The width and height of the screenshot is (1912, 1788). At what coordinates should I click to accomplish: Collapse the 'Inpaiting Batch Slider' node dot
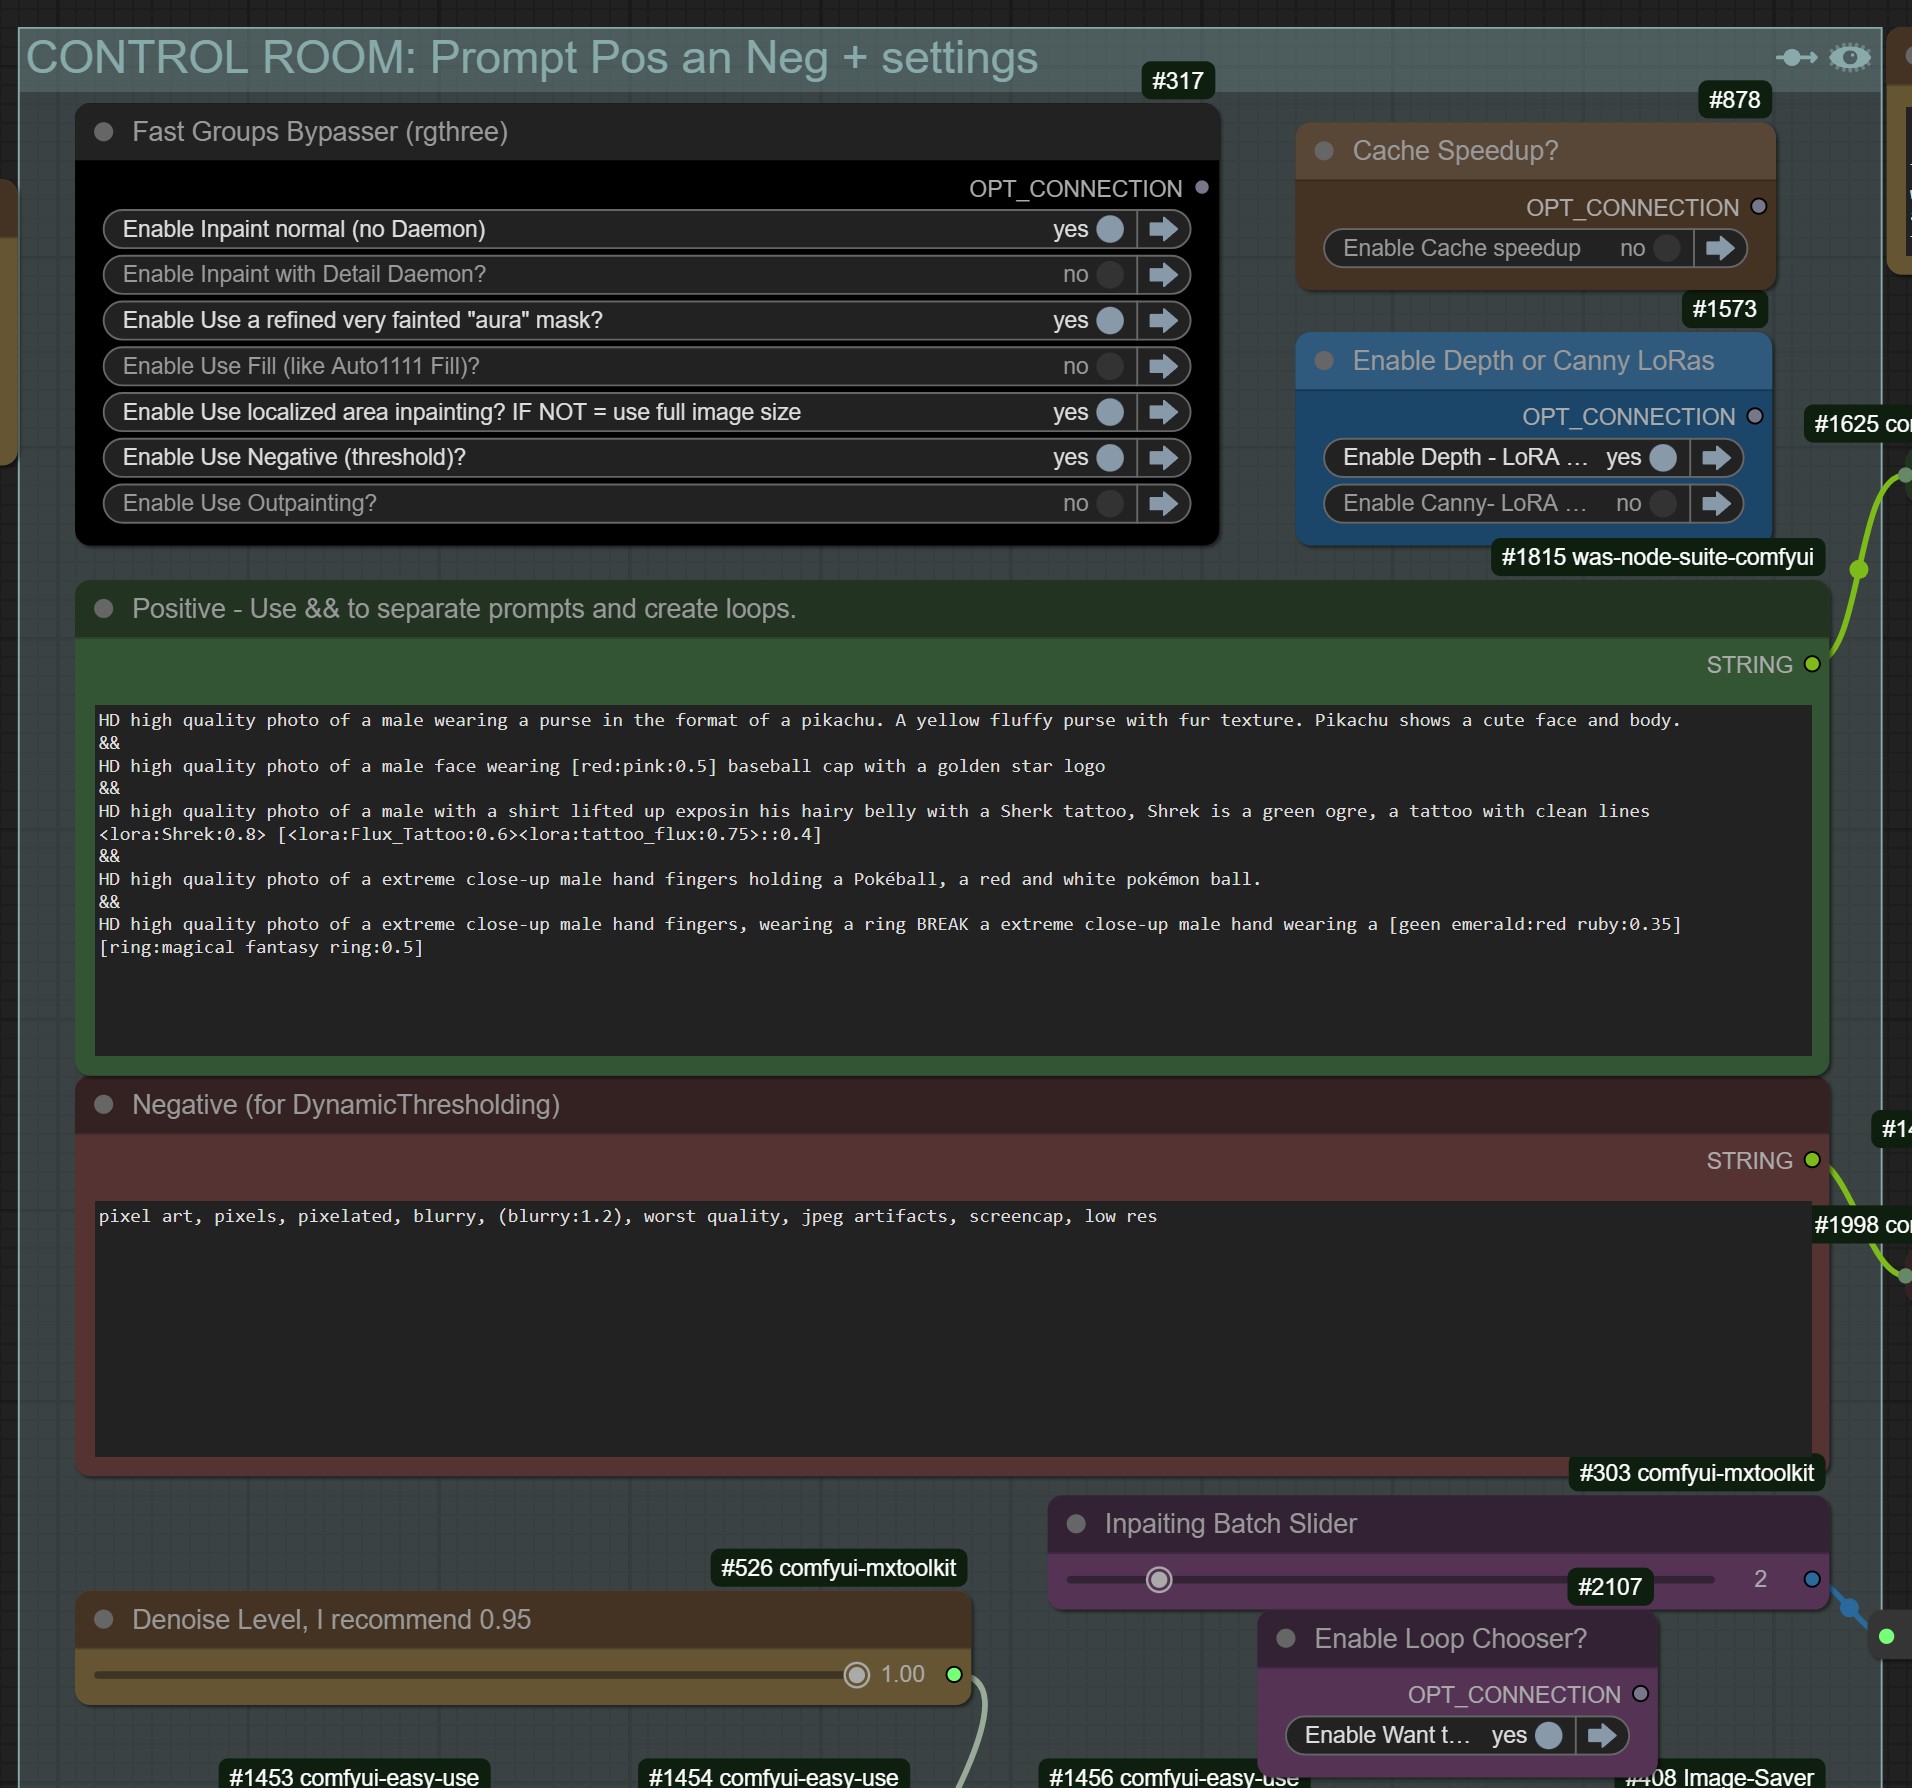(x=1076, y=1524)
